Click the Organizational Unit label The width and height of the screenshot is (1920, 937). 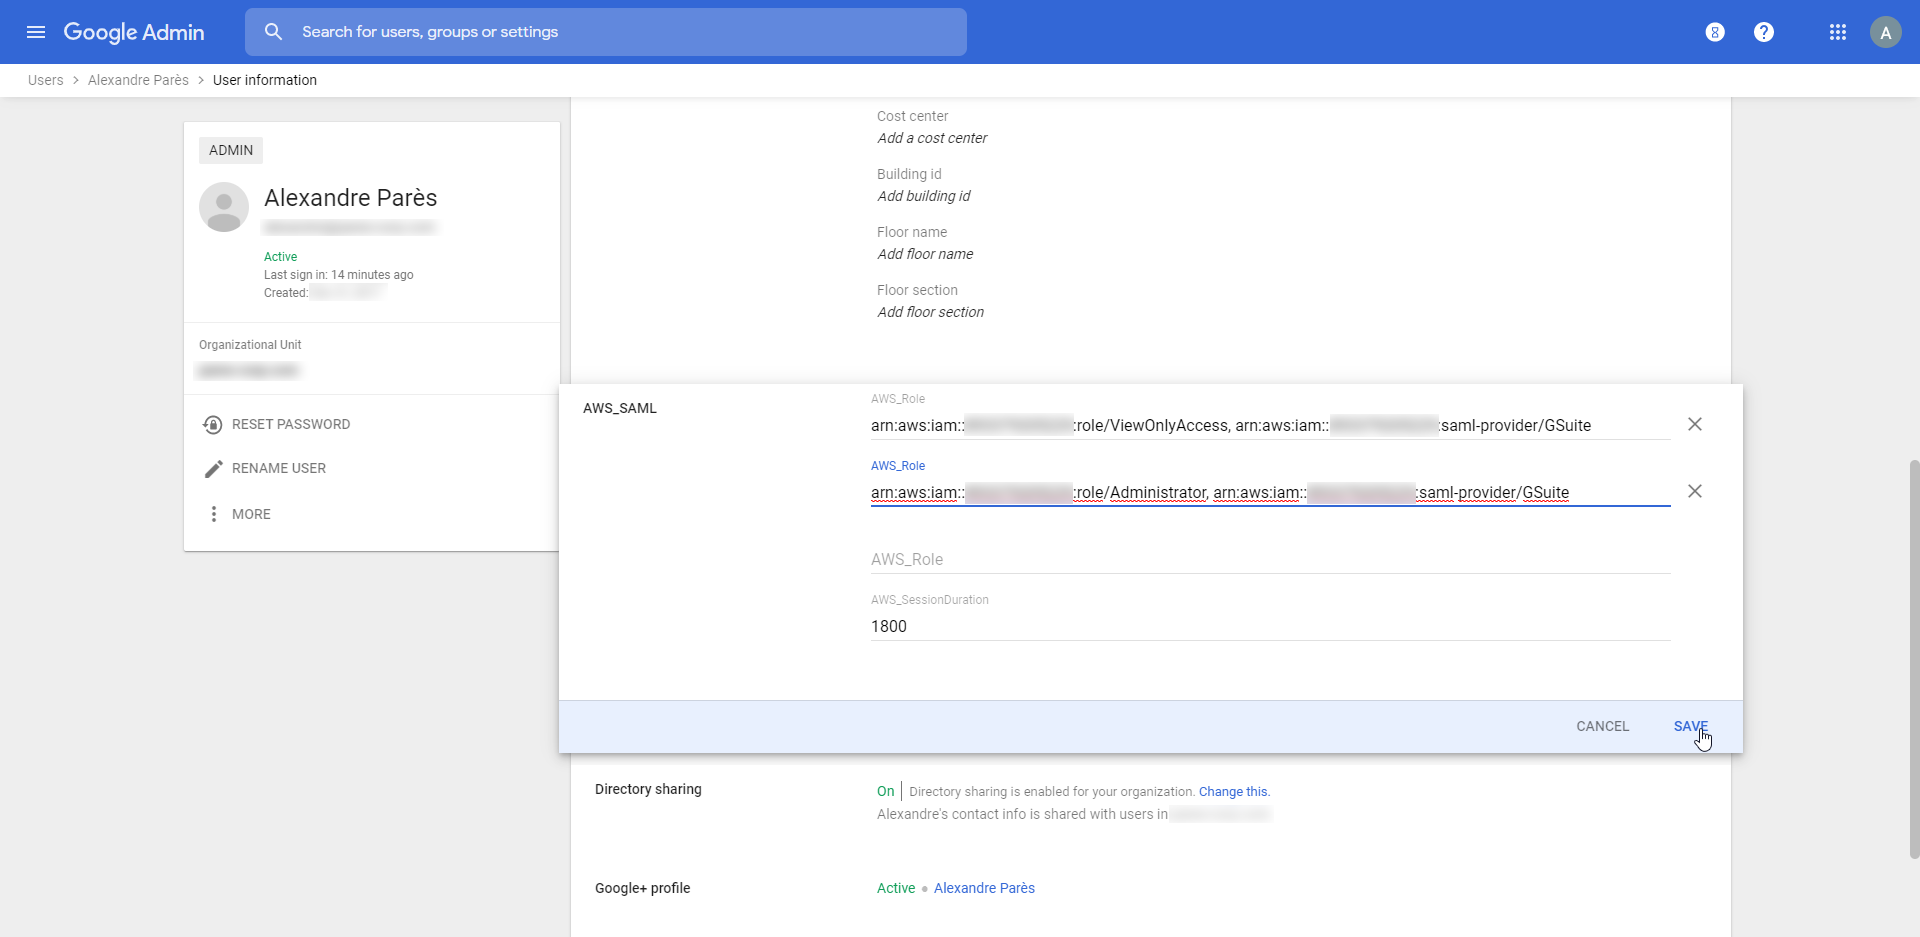pos(250,345)
